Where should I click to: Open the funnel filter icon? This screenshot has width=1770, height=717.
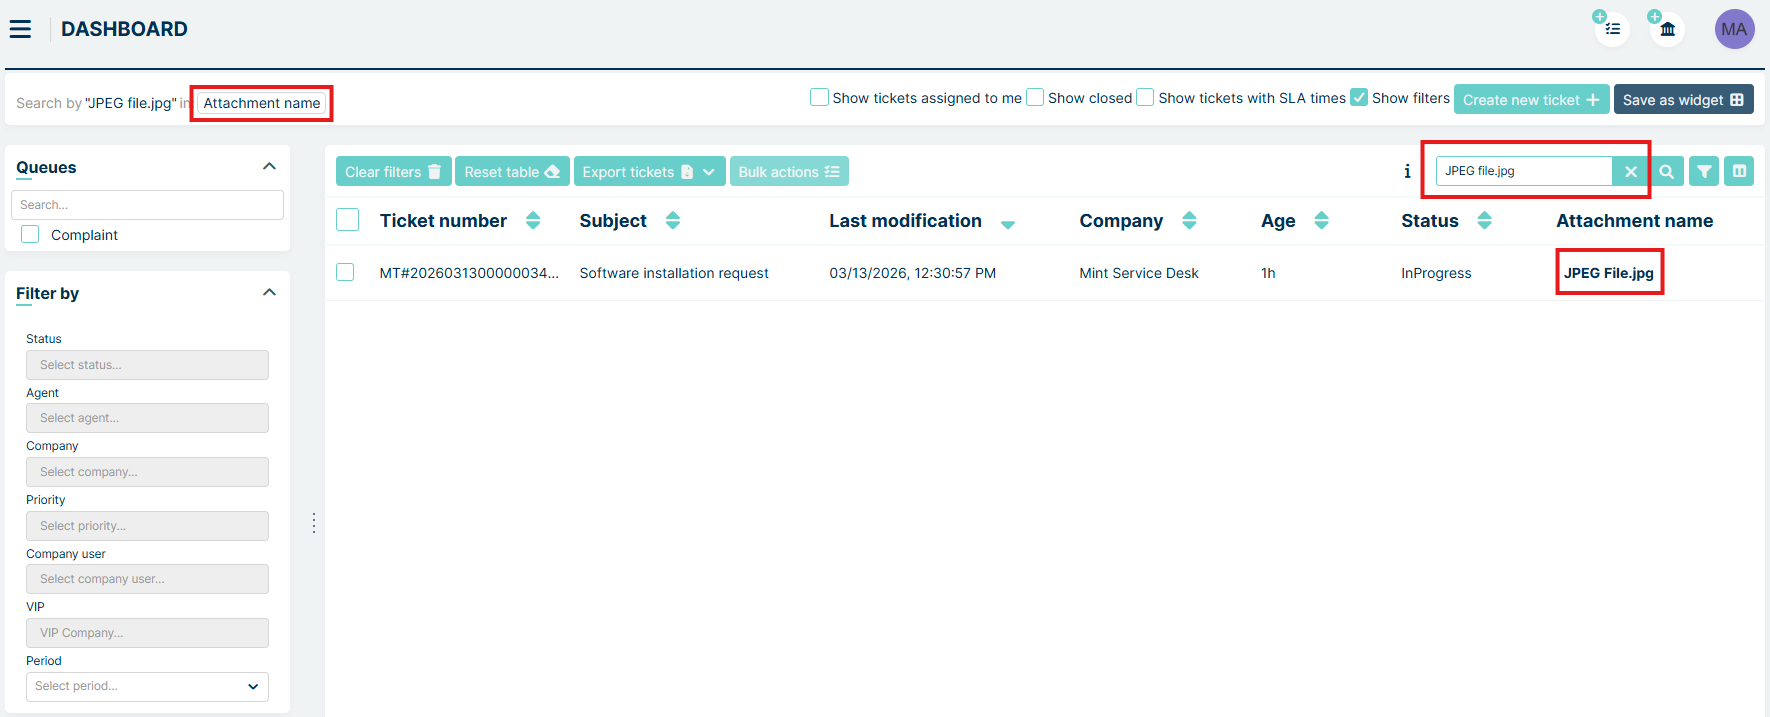[x=1704, y=172]
